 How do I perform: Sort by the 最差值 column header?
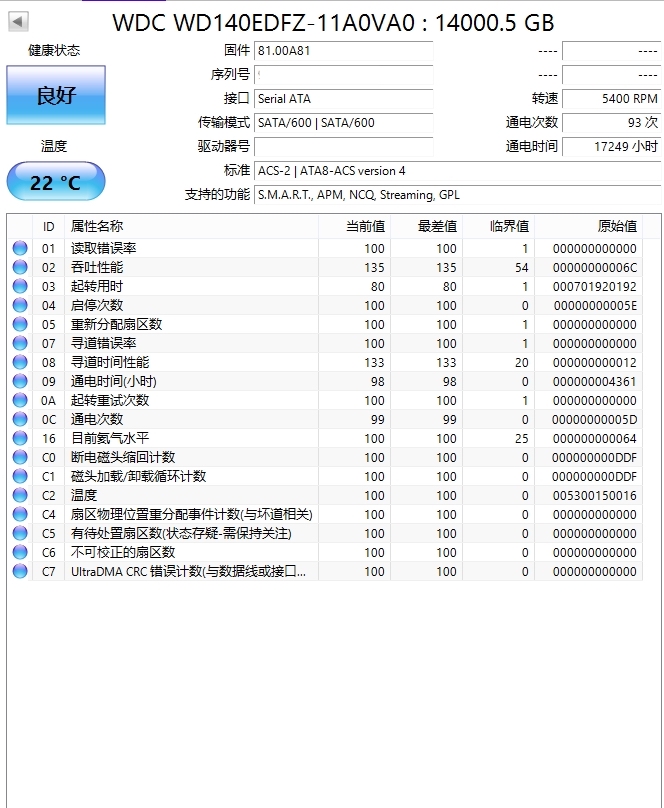(427, 227)
